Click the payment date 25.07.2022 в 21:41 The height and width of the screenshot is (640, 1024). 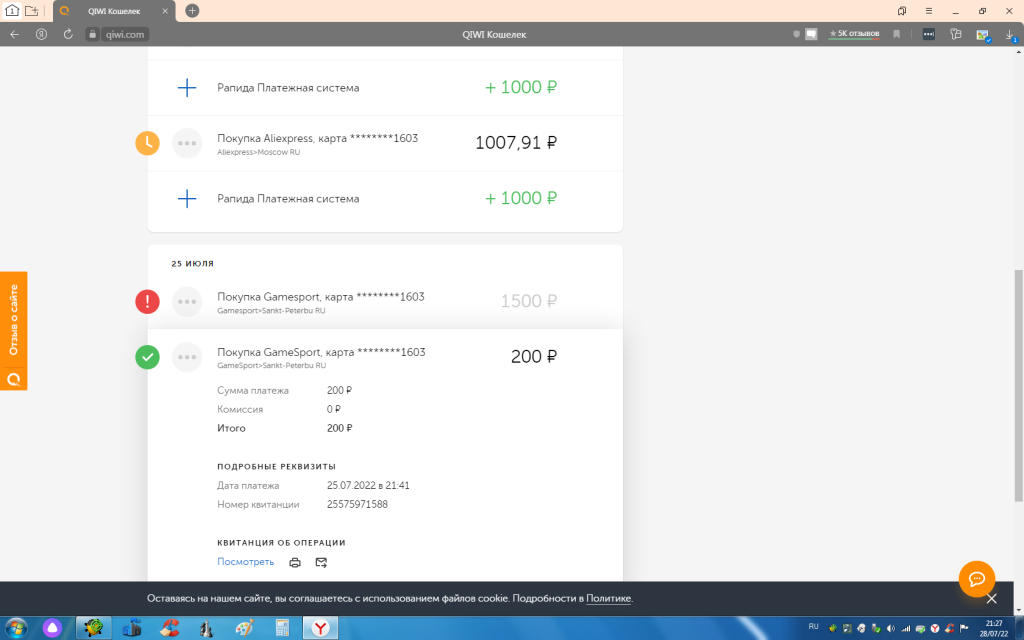[x=368, y=485]
